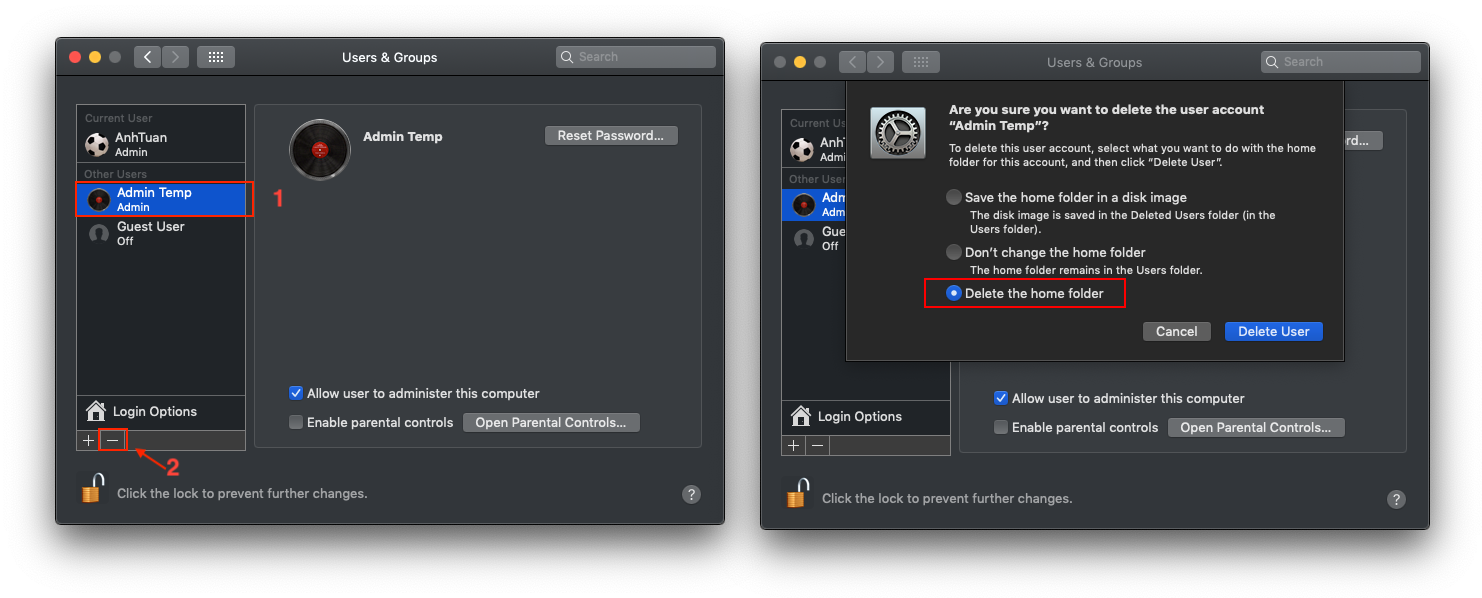This screenshot has width=1482, height=598.
Task: Add a new user with the plus icon
Action: (x=88, y=440)
